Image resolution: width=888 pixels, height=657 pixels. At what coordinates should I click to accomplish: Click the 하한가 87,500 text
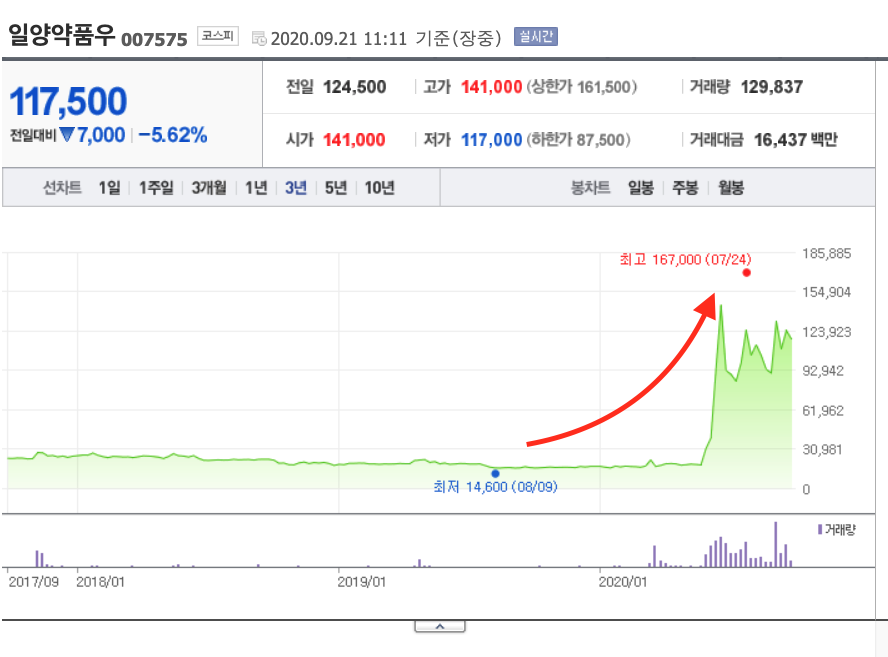[x=578, y=140]
